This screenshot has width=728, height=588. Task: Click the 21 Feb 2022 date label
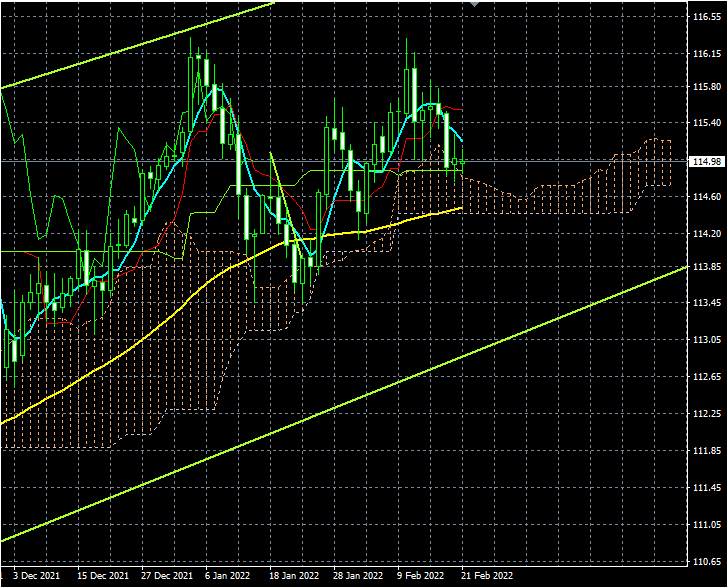(487, 576)
